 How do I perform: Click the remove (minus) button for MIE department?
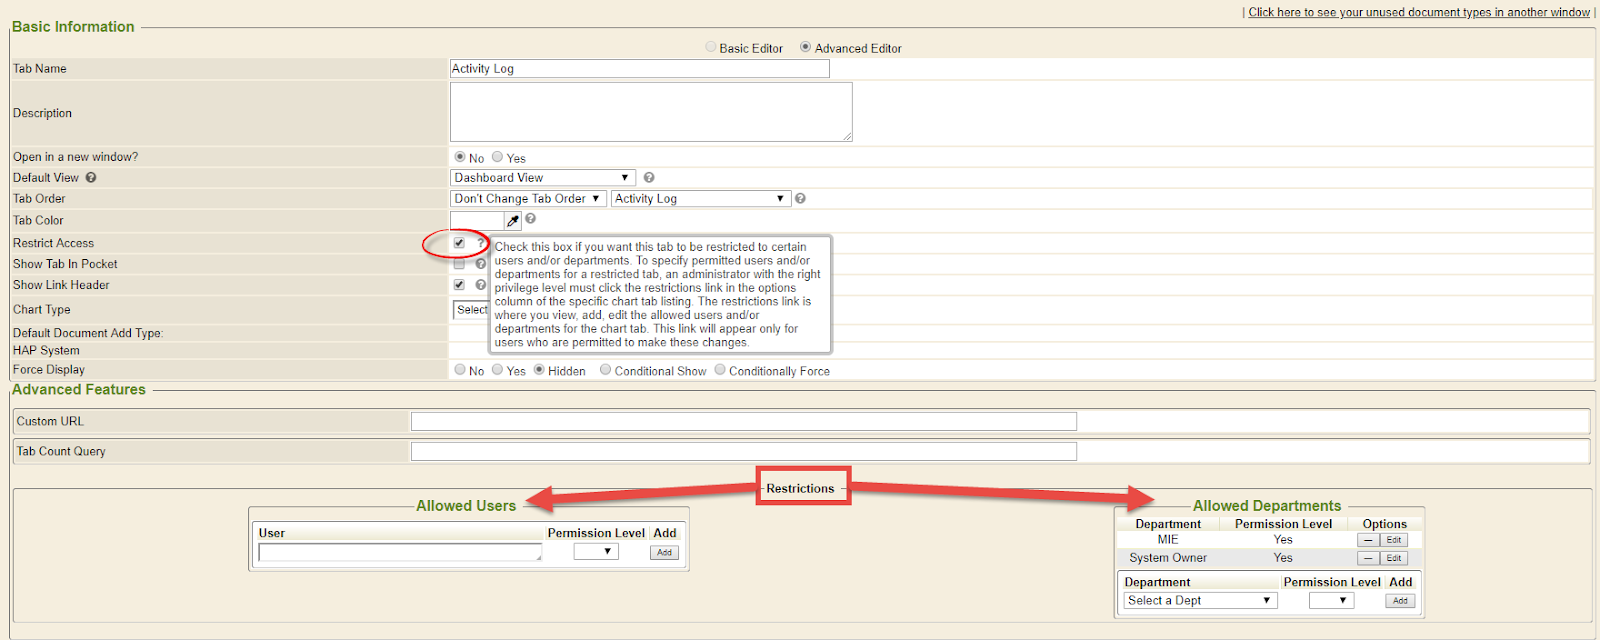click(x=1368, y=540)
